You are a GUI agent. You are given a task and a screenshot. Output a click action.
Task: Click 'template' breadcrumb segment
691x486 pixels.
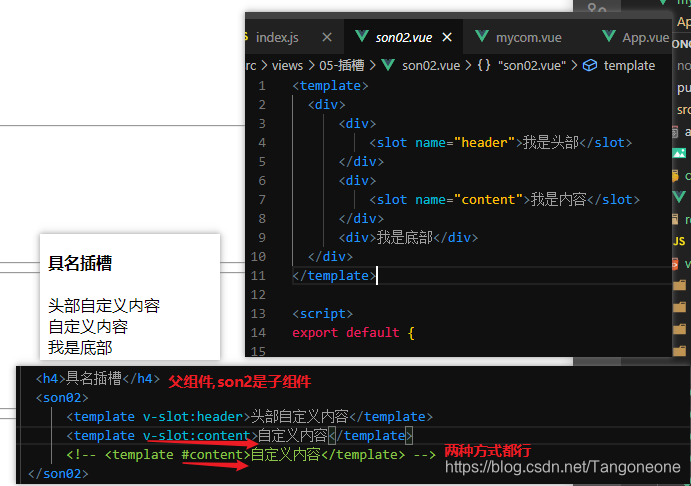pyautogui.click(x=629, y=66)
